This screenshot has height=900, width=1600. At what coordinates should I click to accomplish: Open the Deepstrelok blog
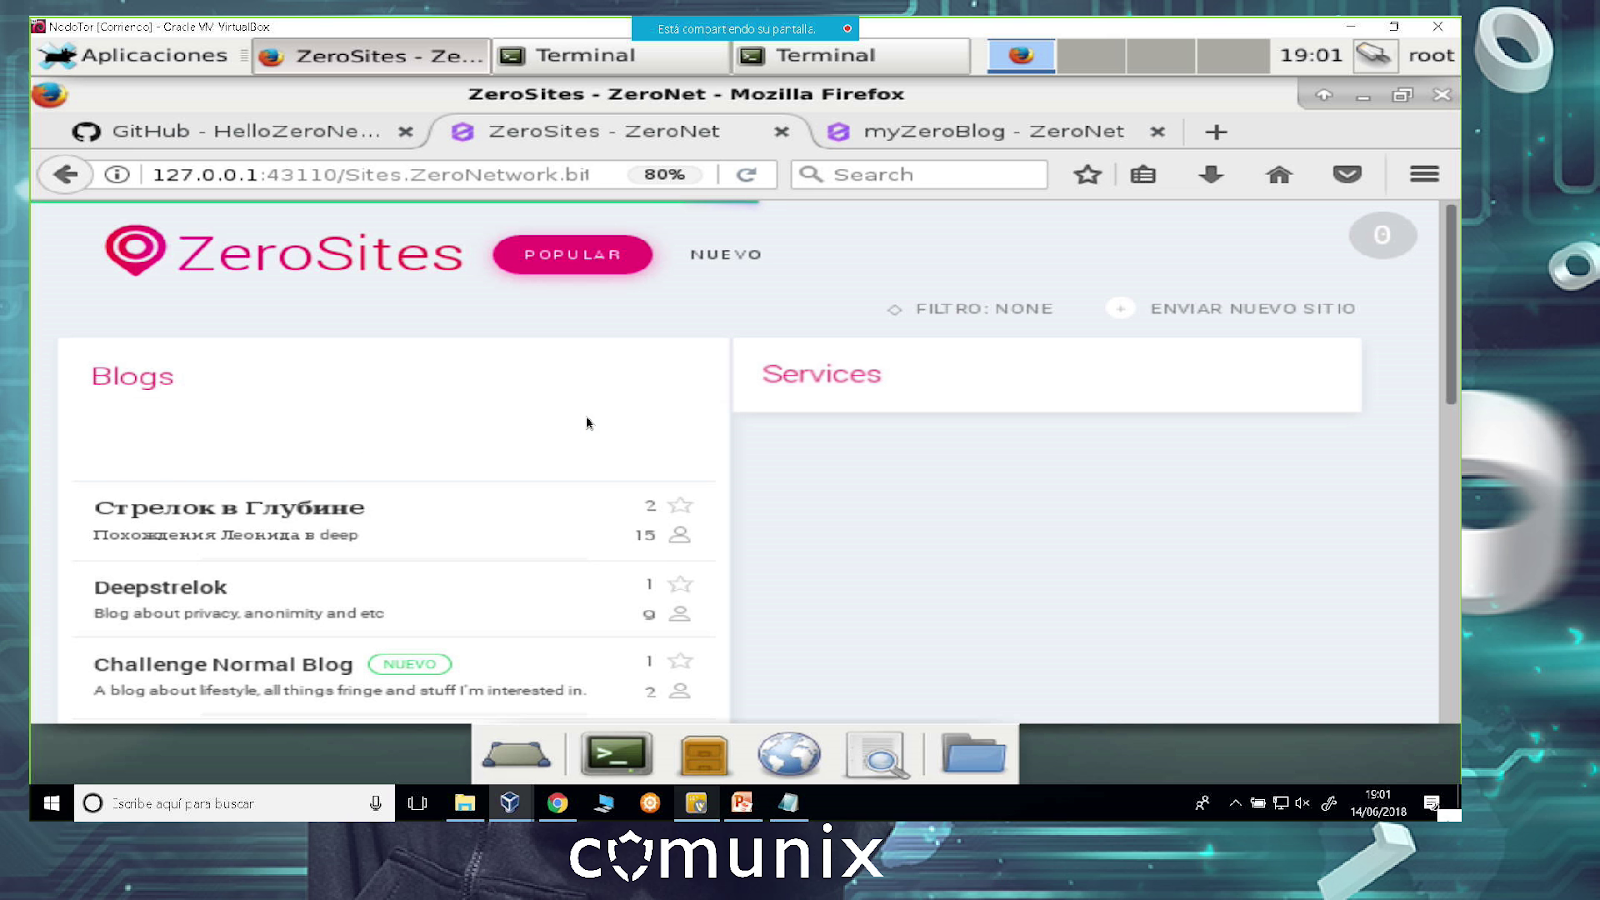pos(160,587)
